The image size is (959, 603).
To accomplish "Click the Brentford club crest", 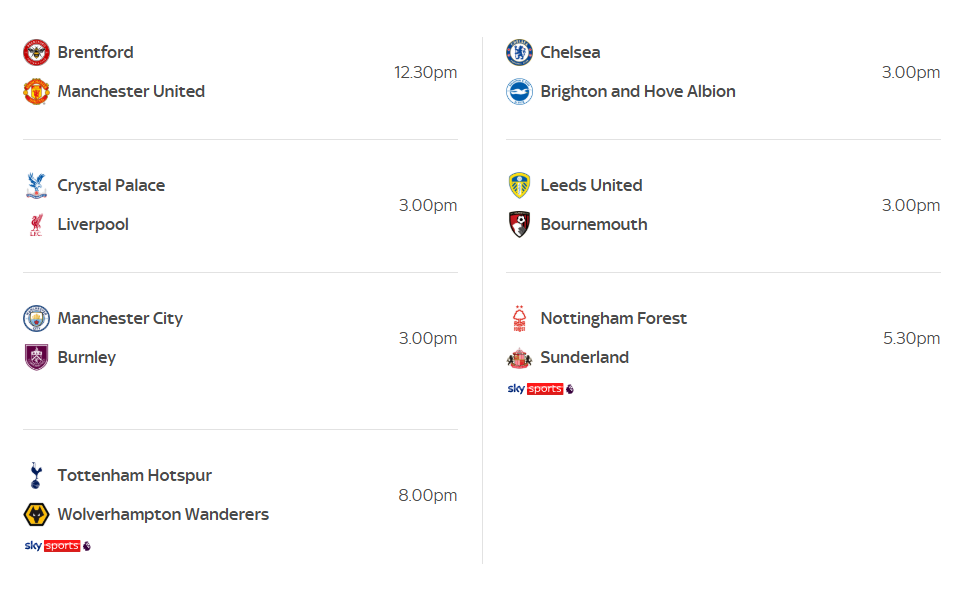I will tap(36, 52).
